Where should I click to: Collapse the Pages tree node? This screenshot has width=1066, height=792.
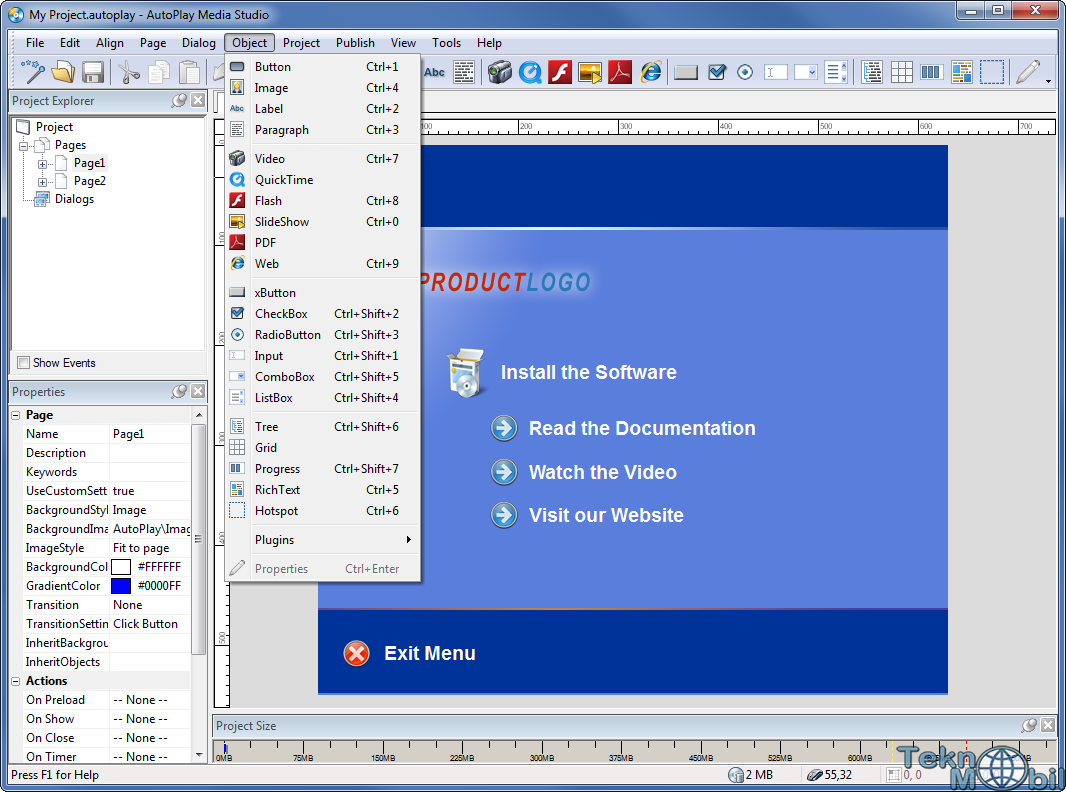24,146
